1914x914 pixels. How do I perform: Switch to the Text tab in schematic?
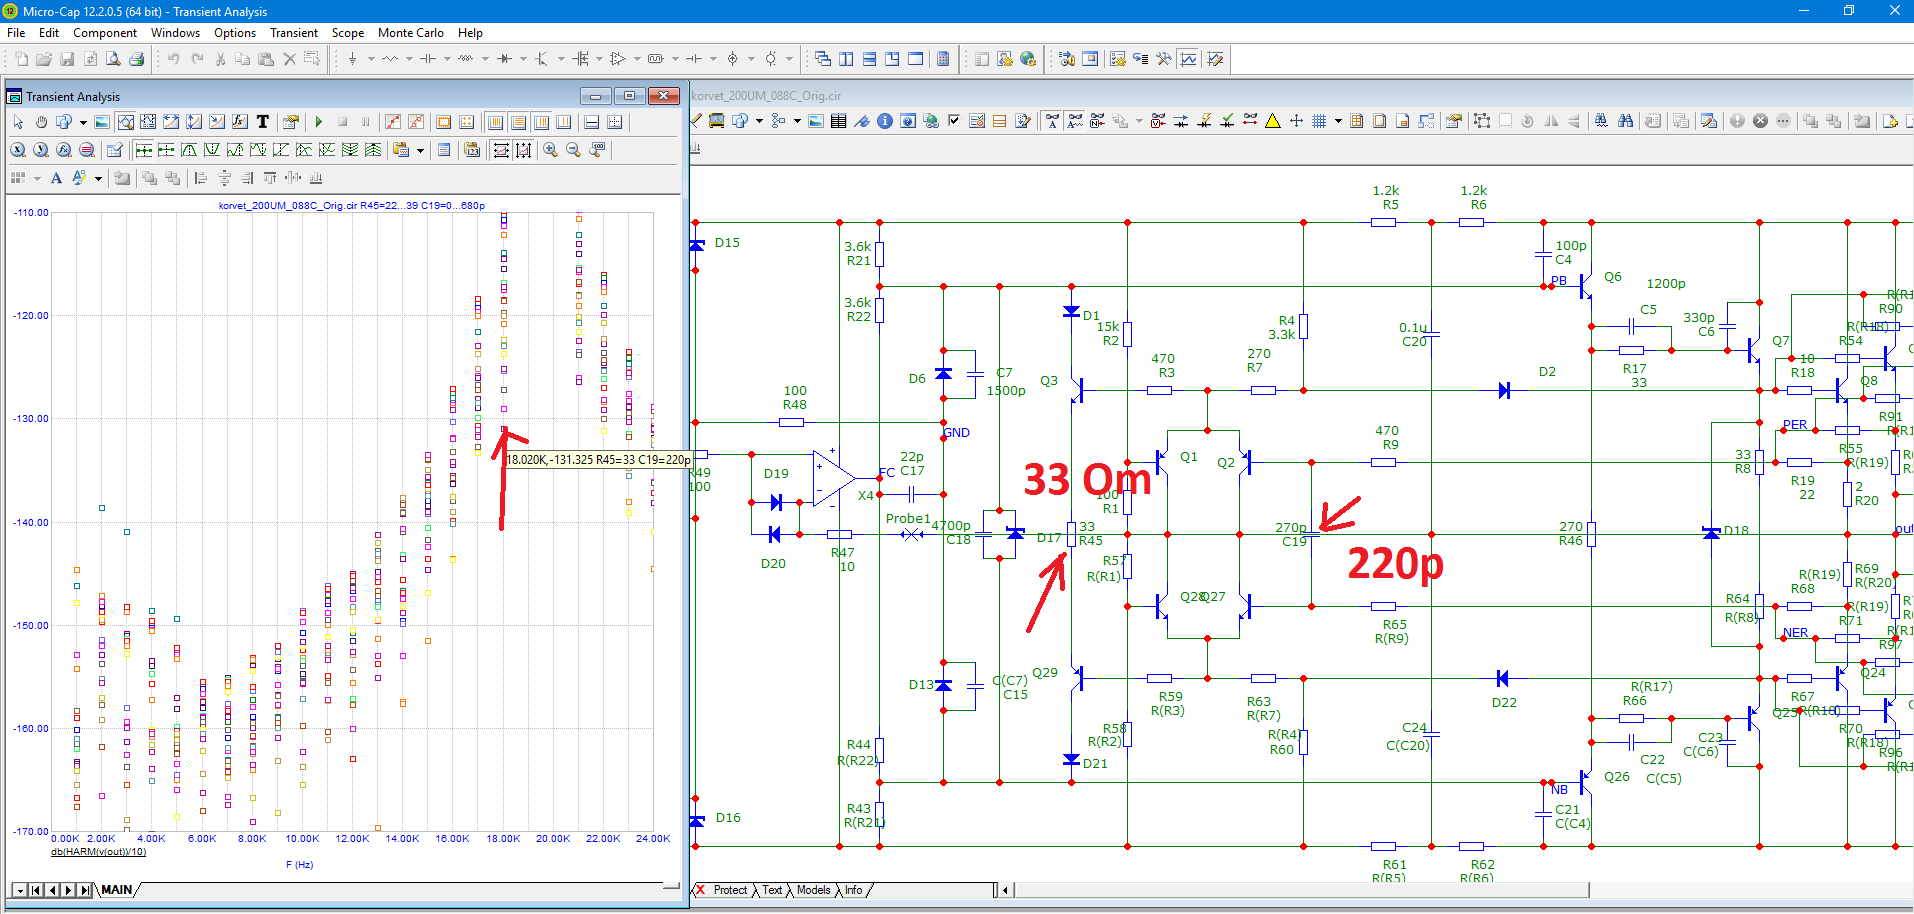click(x=772, y=890)
